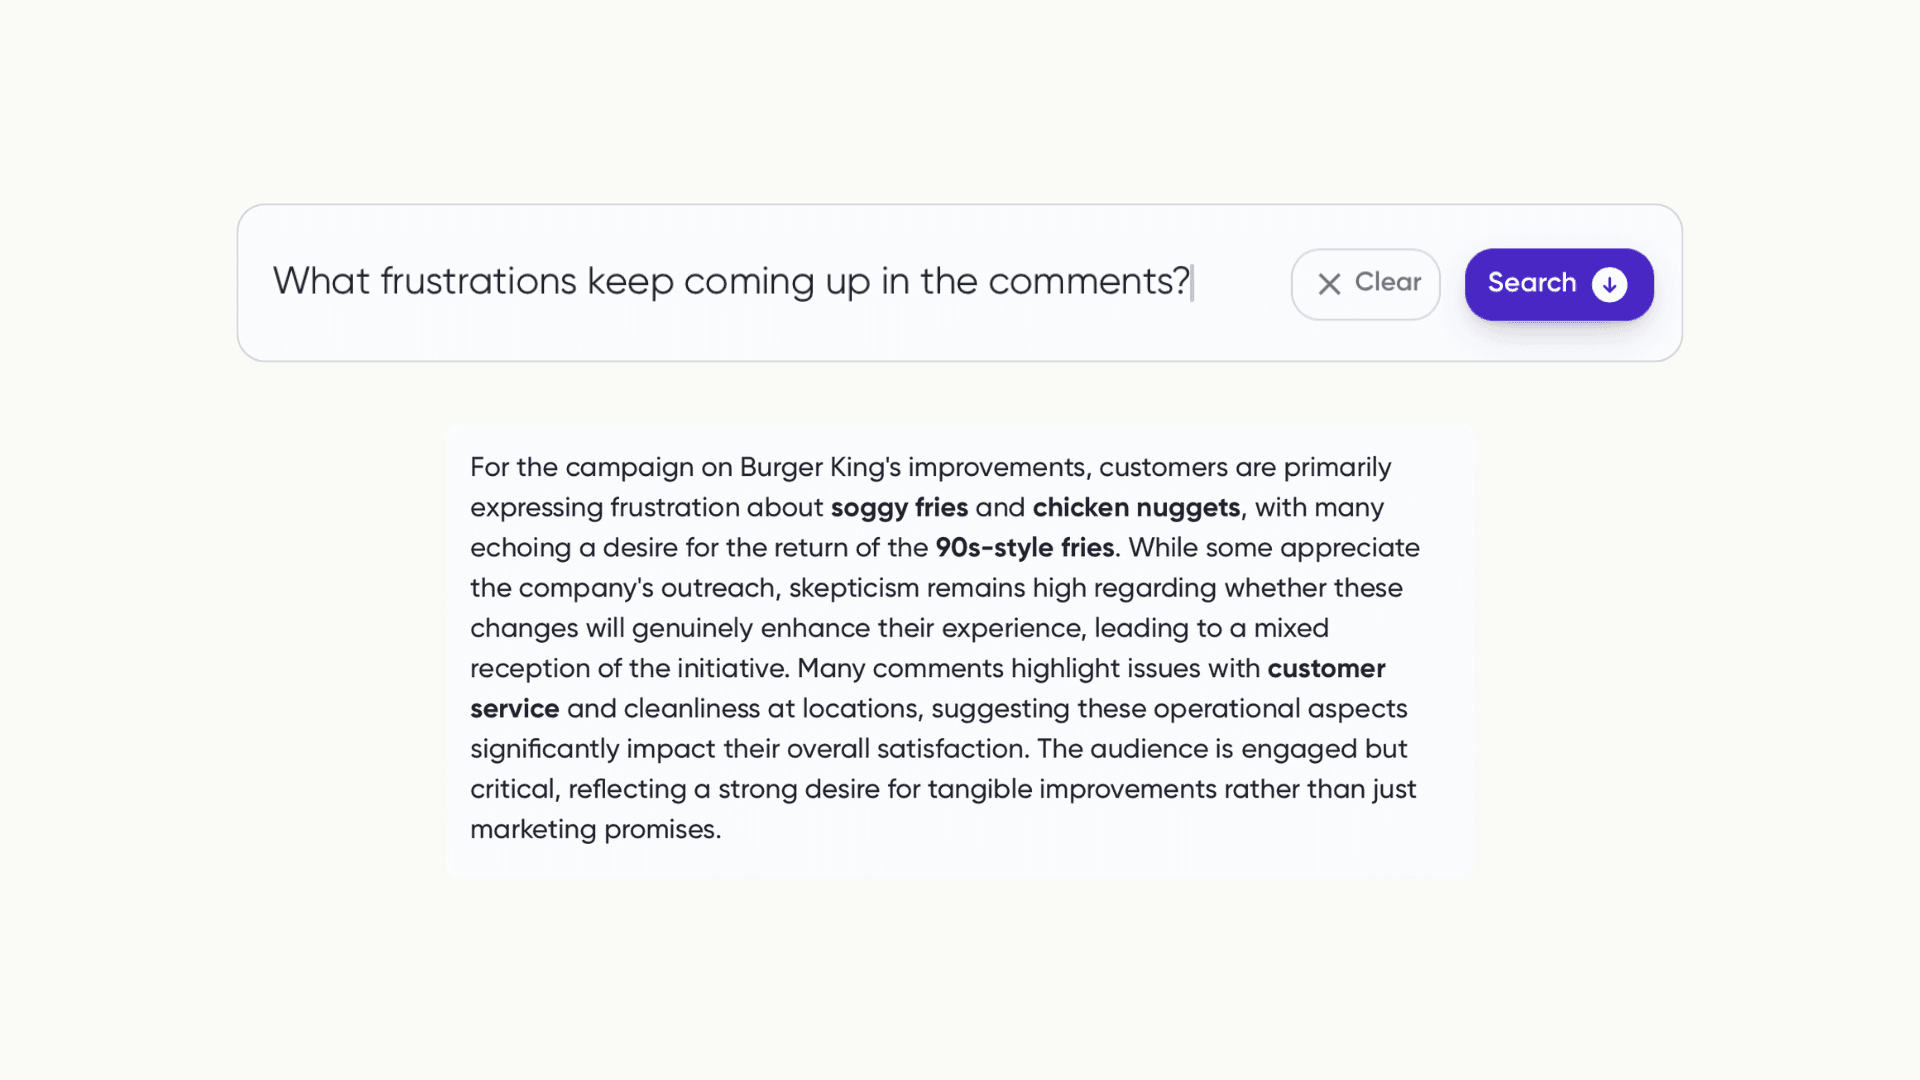This screenshot has height=1080, width=1920.
Task: Click the word 'Clear' label text
Action: pyautogui.click(x=1388, y=282)
